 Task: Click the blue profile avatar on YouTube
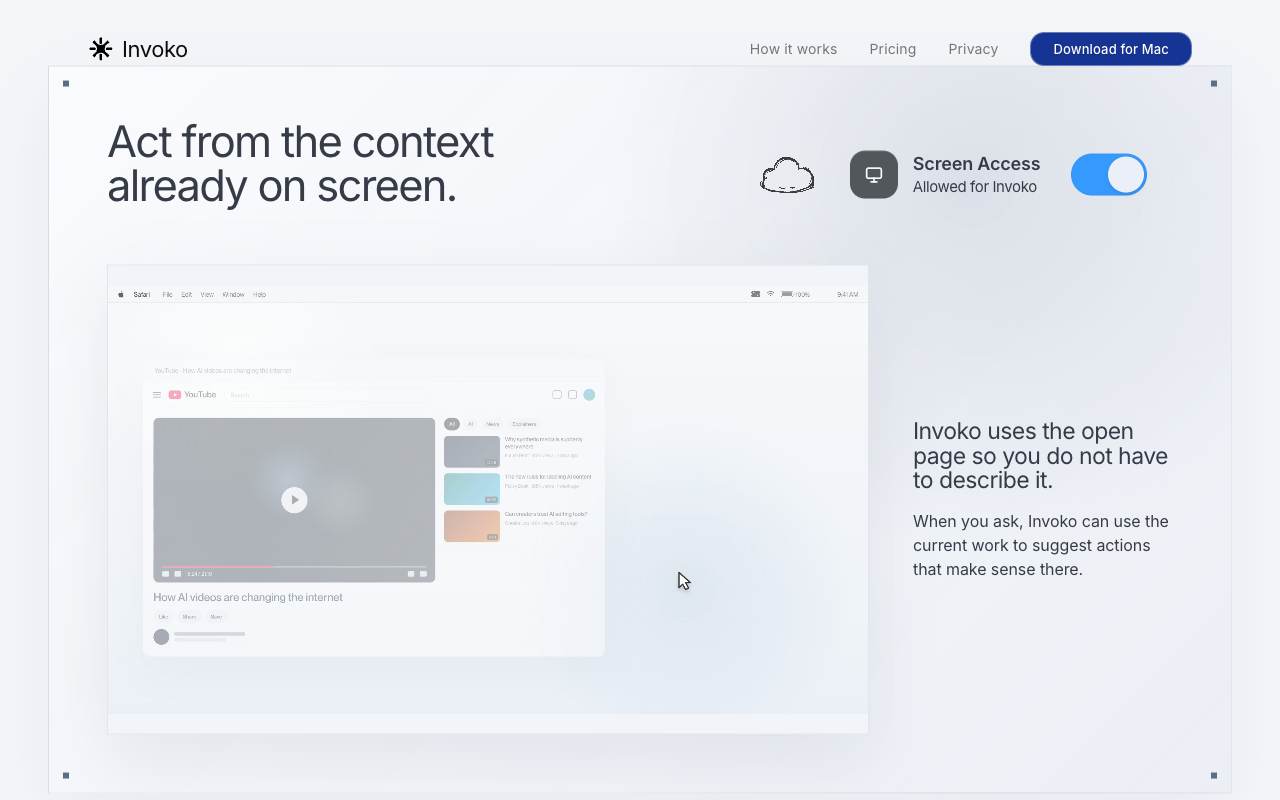[x=589, y=395]
